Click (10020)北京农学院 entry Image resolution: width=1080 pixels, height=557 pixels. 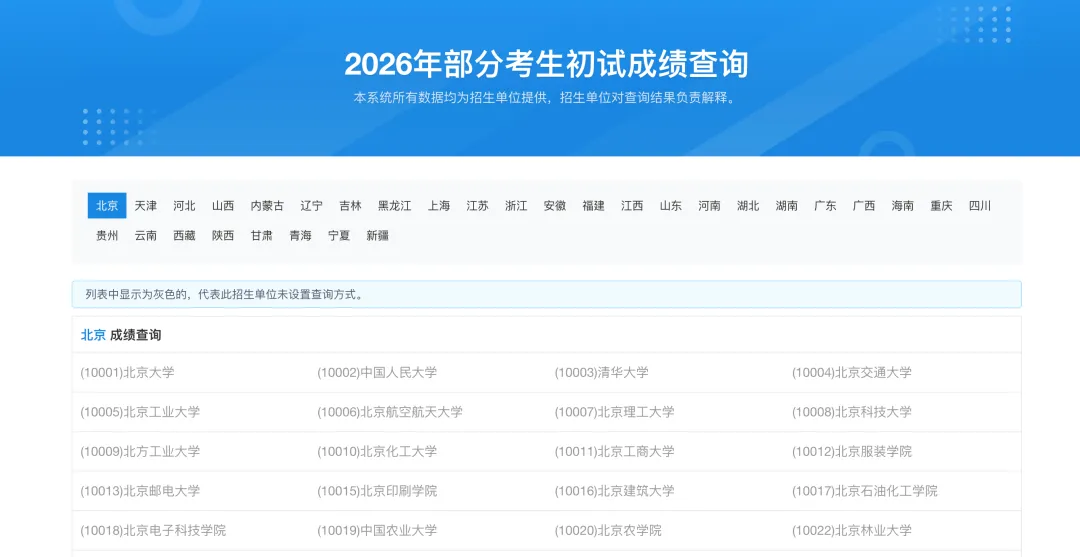pos(608,530)
